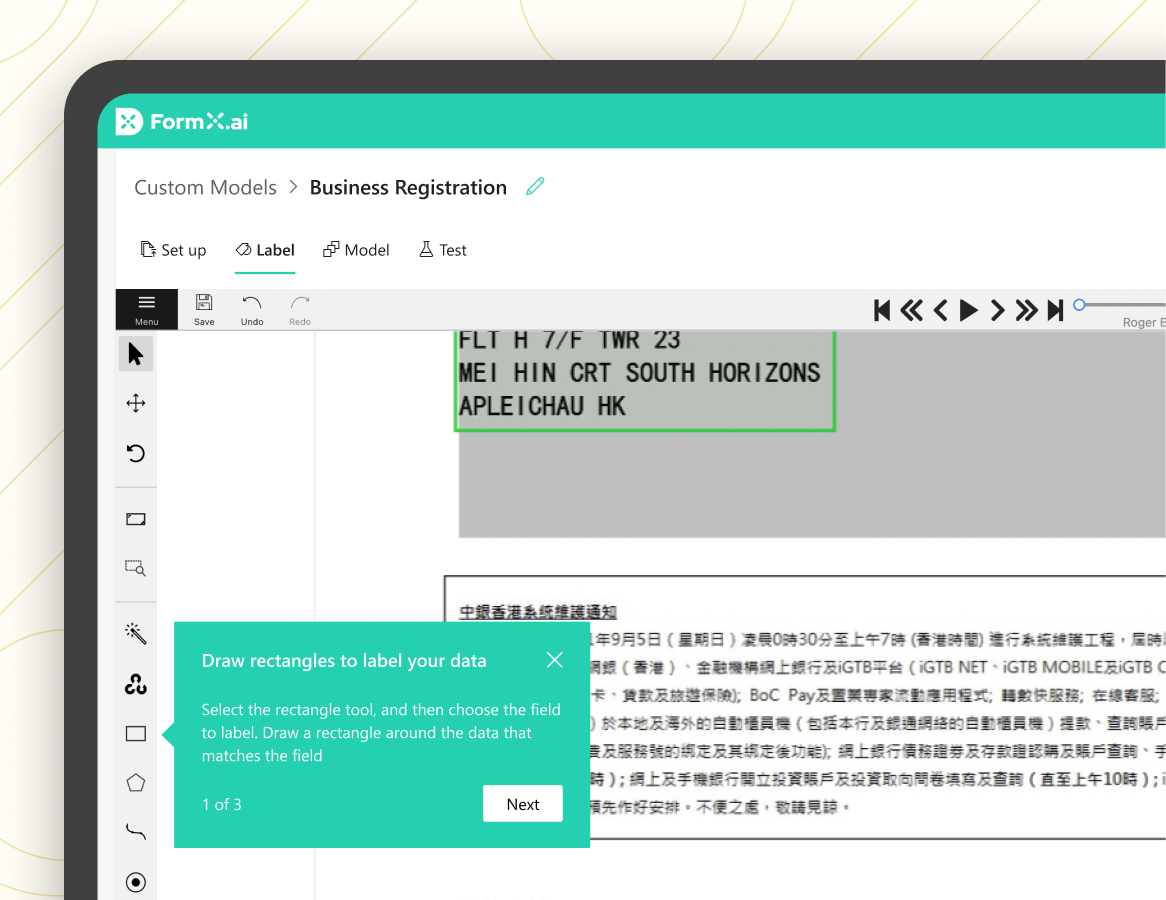Redo the last undone action
Viewport: 1166px width, 900px height.
(x=300, y=309)
